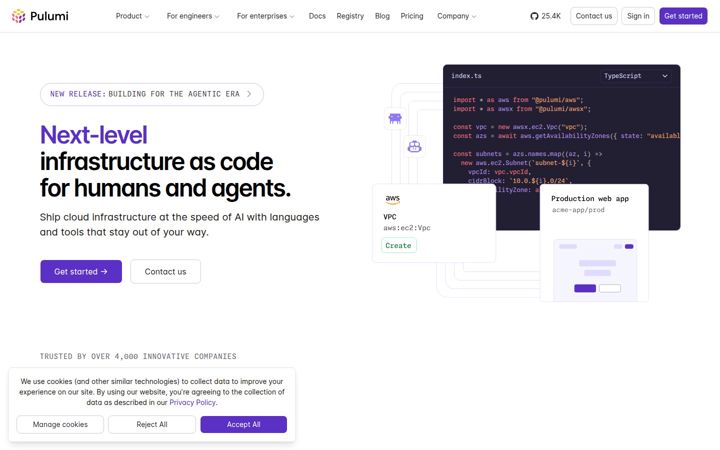Accept all cookies
The image size is (720, 450).
click(244, 424)
